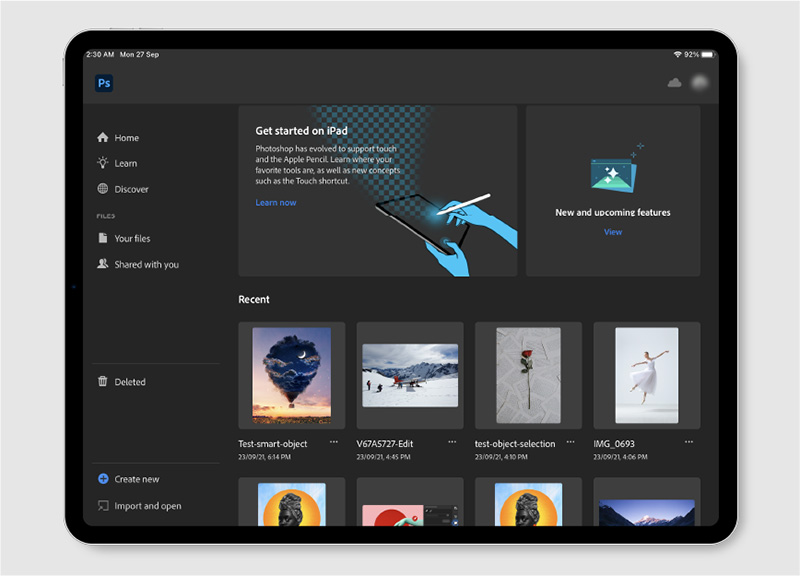Click the IMG_0693 file name
This screenshot has width=800, height=576.
(614, 444)
